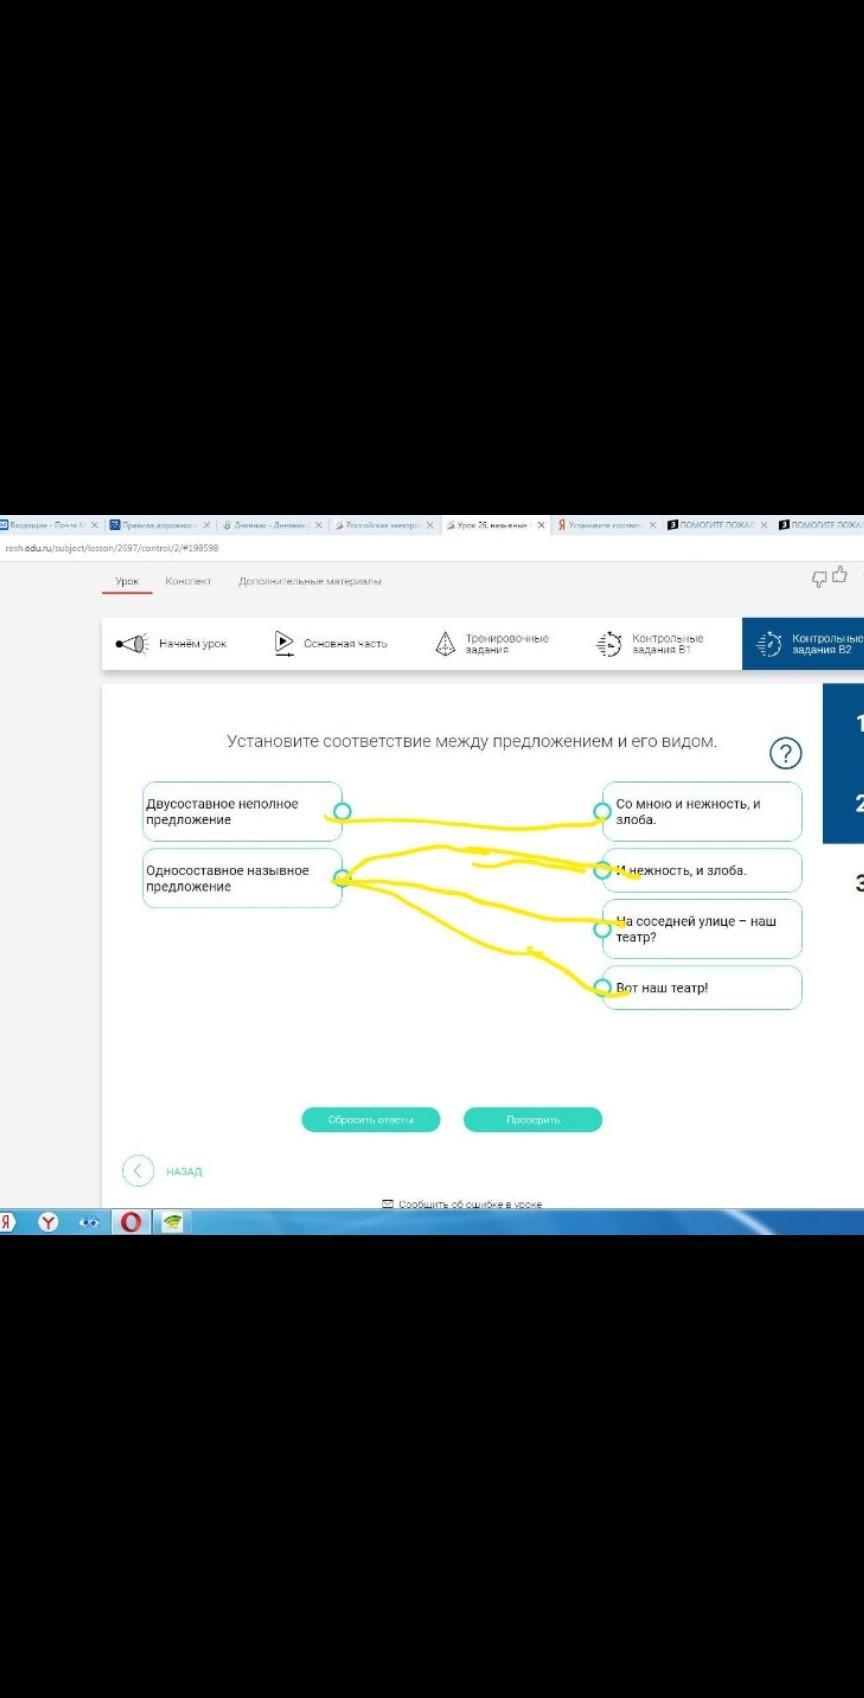The width and height of the screenshot is (864, 1698).
Task: Select the Односоставное назывное предложение card
Action: click(242, 878)
